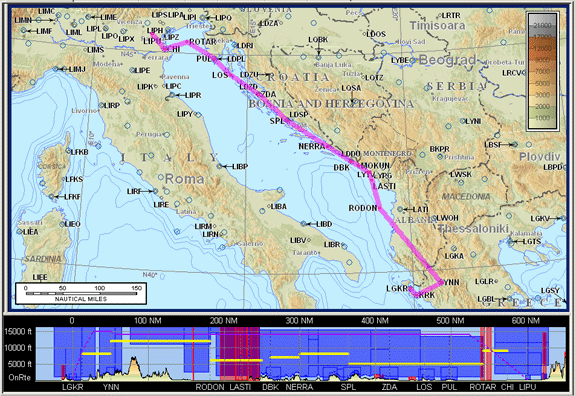Select RODON label in the profile view
Screen dimensions: 576x396
pyautogui.click(x=210, y=387)
